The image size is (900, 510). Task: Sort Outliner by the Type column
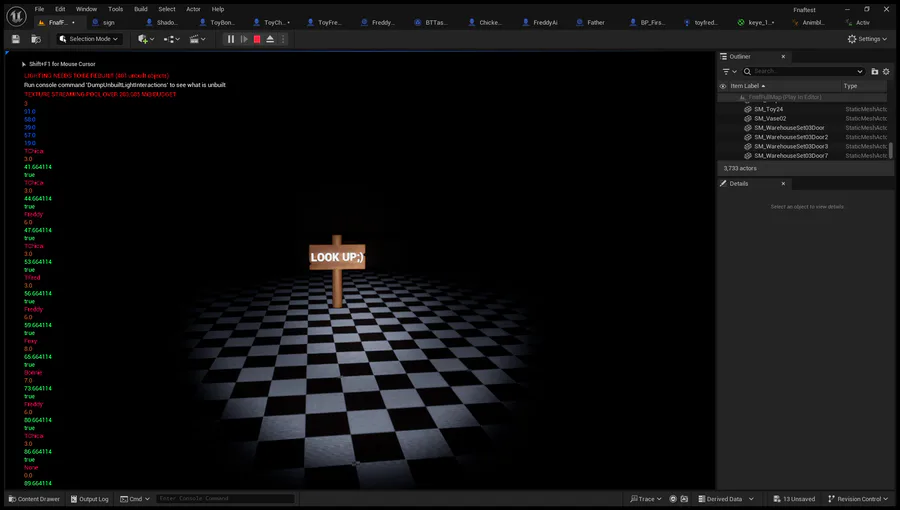[850, 86]
